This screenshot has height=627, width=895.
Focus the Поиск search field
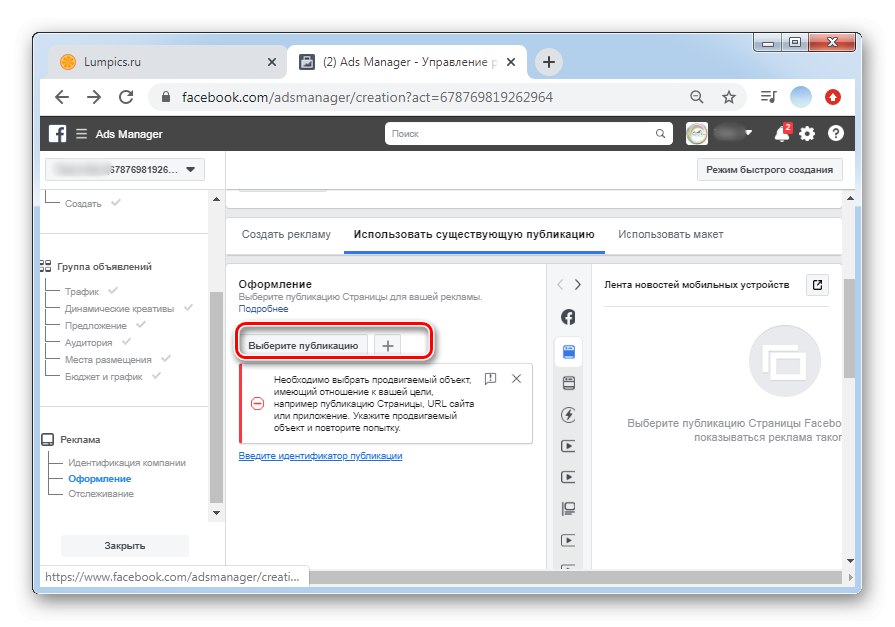point(528,134)
